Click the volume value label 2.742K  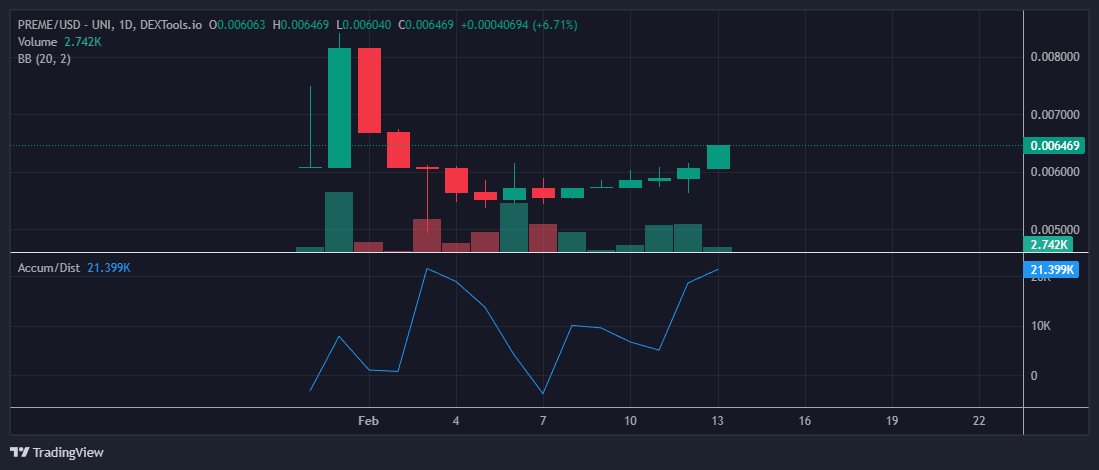pyautogui.click(x=1049, y=244)
